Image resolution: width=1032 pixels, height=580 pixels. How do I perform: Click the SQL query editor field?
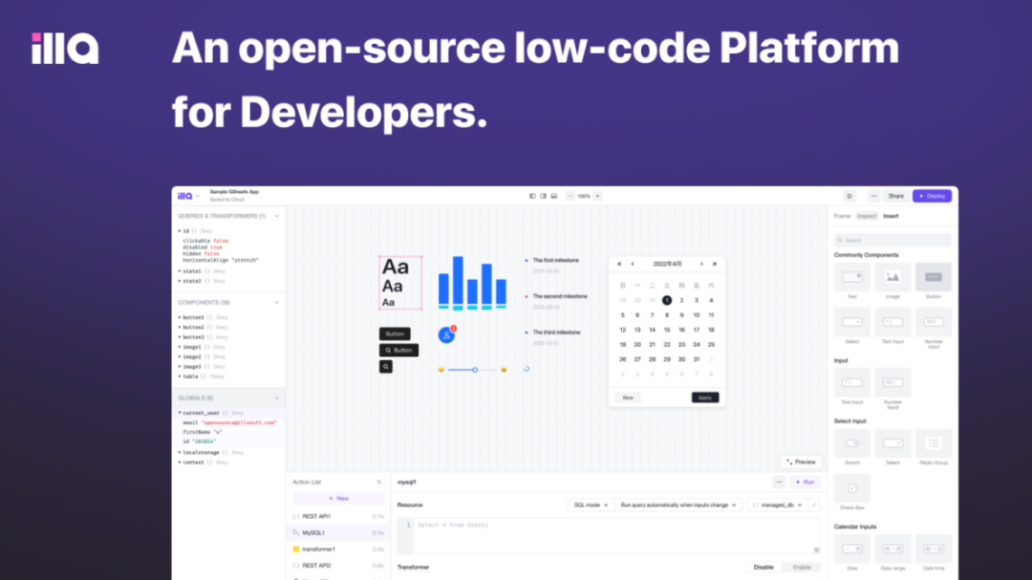tap(609, 536)
